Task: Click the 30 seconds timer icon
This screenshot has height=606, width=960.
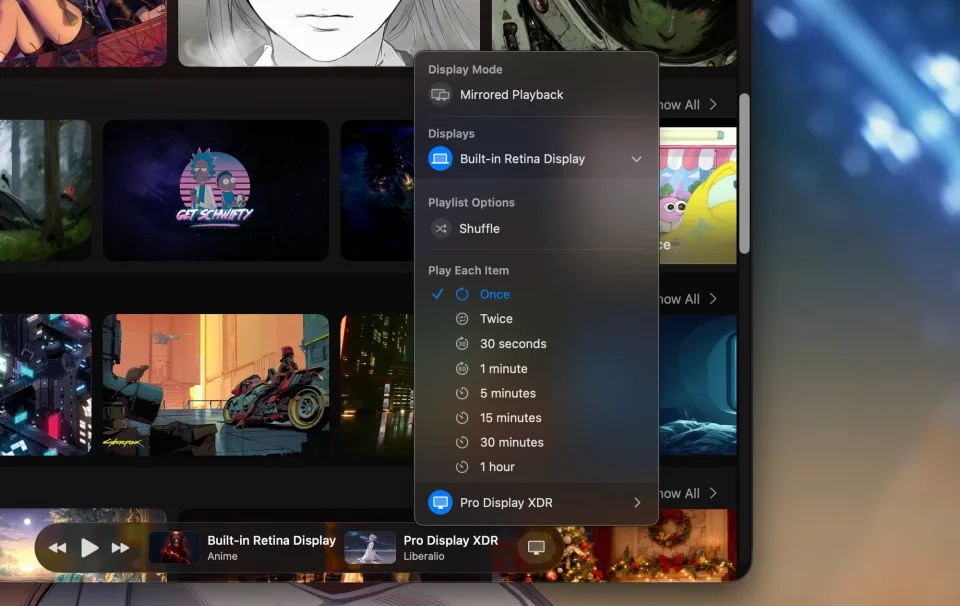Action: pos(462,344)
